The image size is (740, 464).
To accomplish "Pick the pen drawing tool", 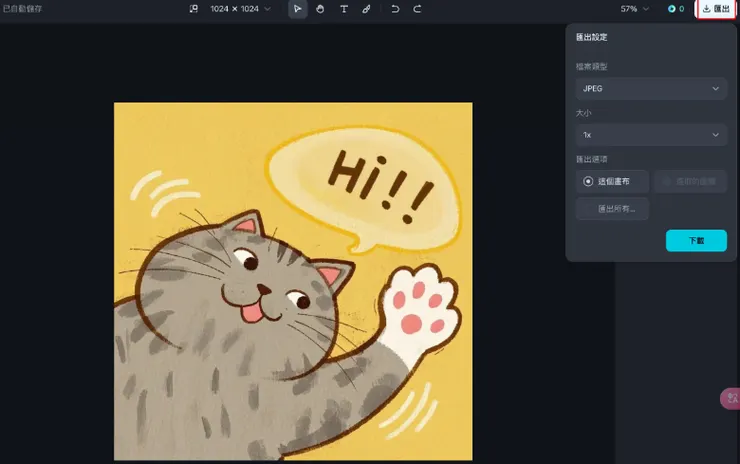I will tap(366, 9).
